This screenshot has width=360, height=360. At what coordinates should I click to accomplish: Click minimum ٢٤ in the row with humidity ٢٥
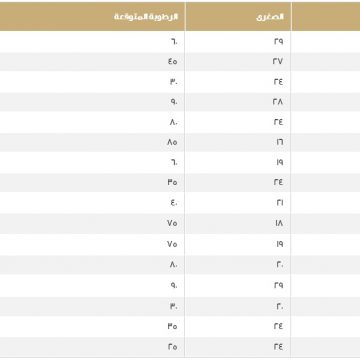(x=278, y=347)
